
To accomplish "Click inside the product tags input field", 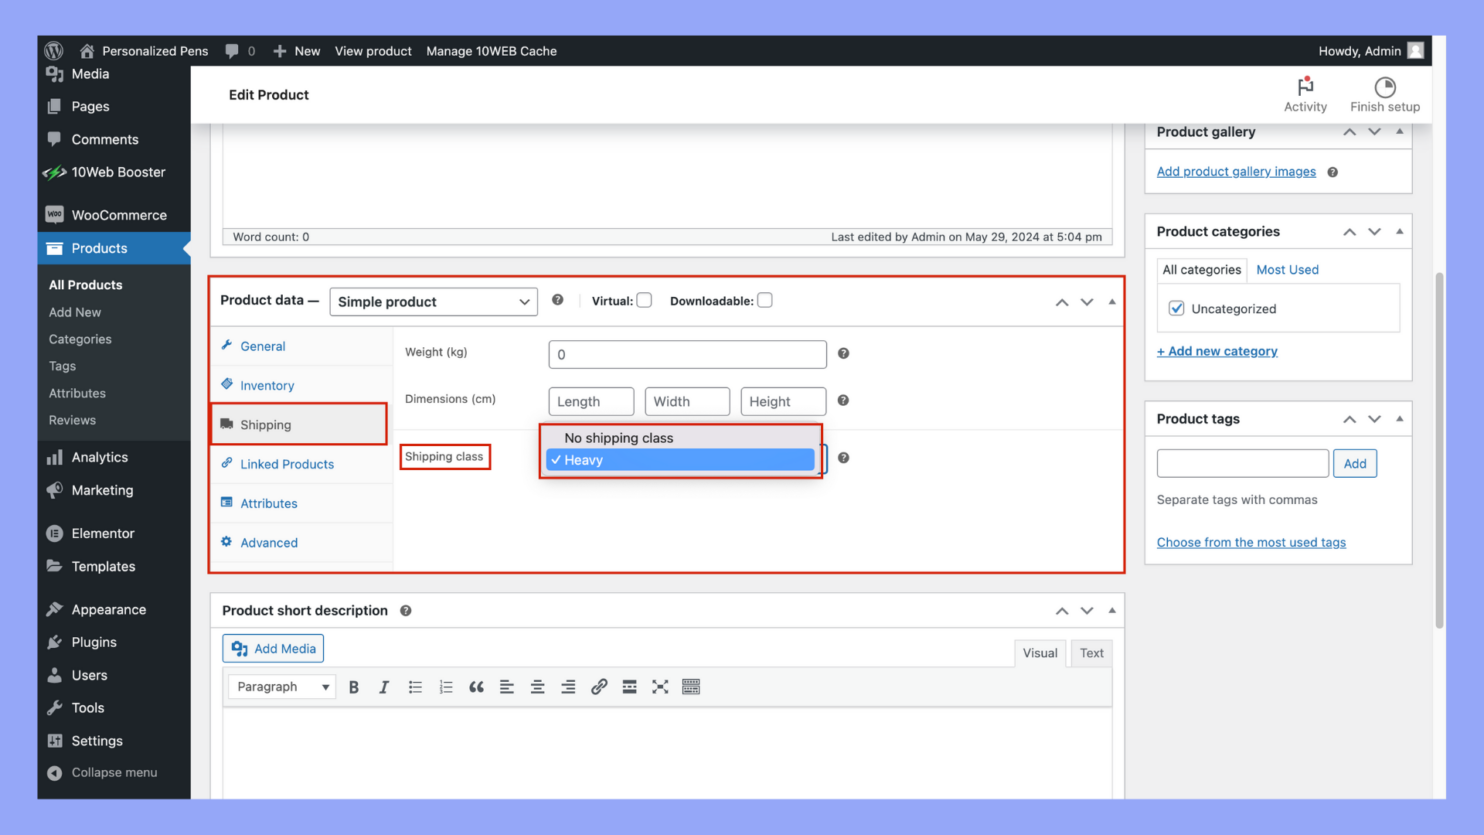I will (1242, 462).
